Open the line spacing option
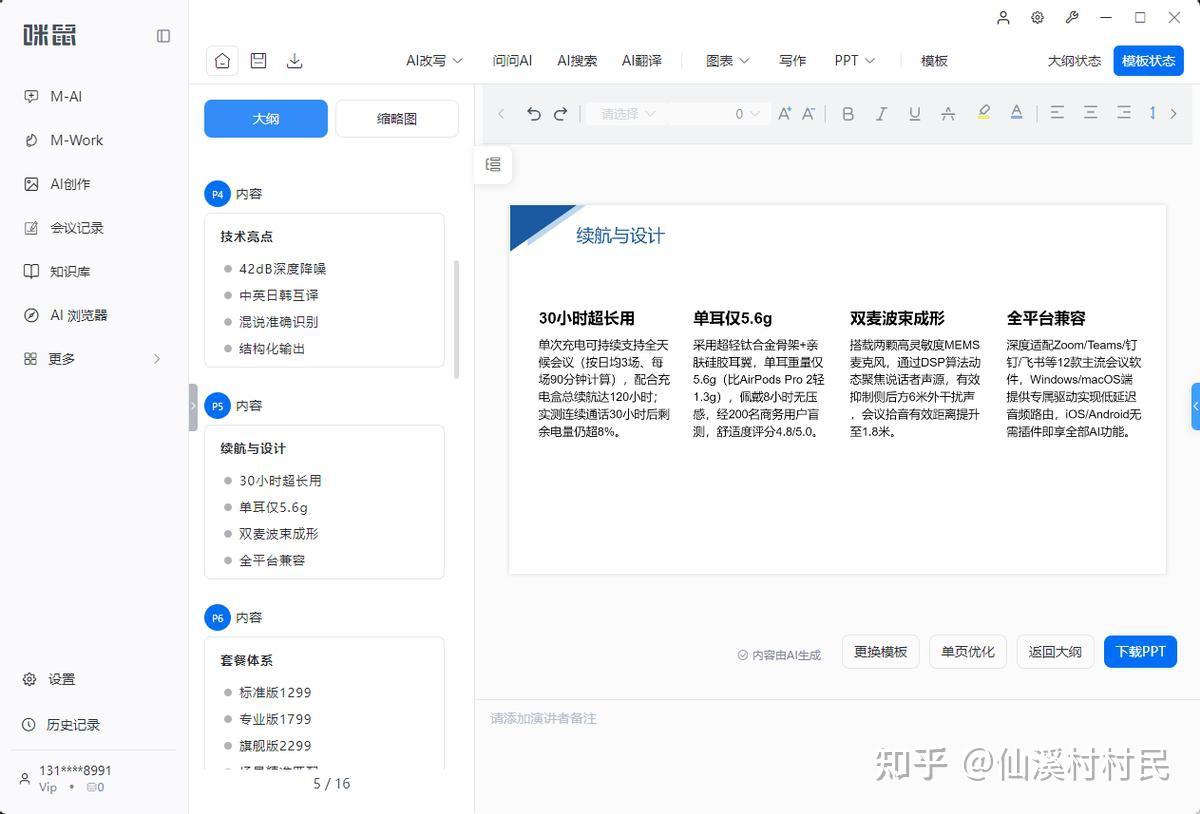Image resolution: width=1200 pixels, height=814 pixels. 1152,113
